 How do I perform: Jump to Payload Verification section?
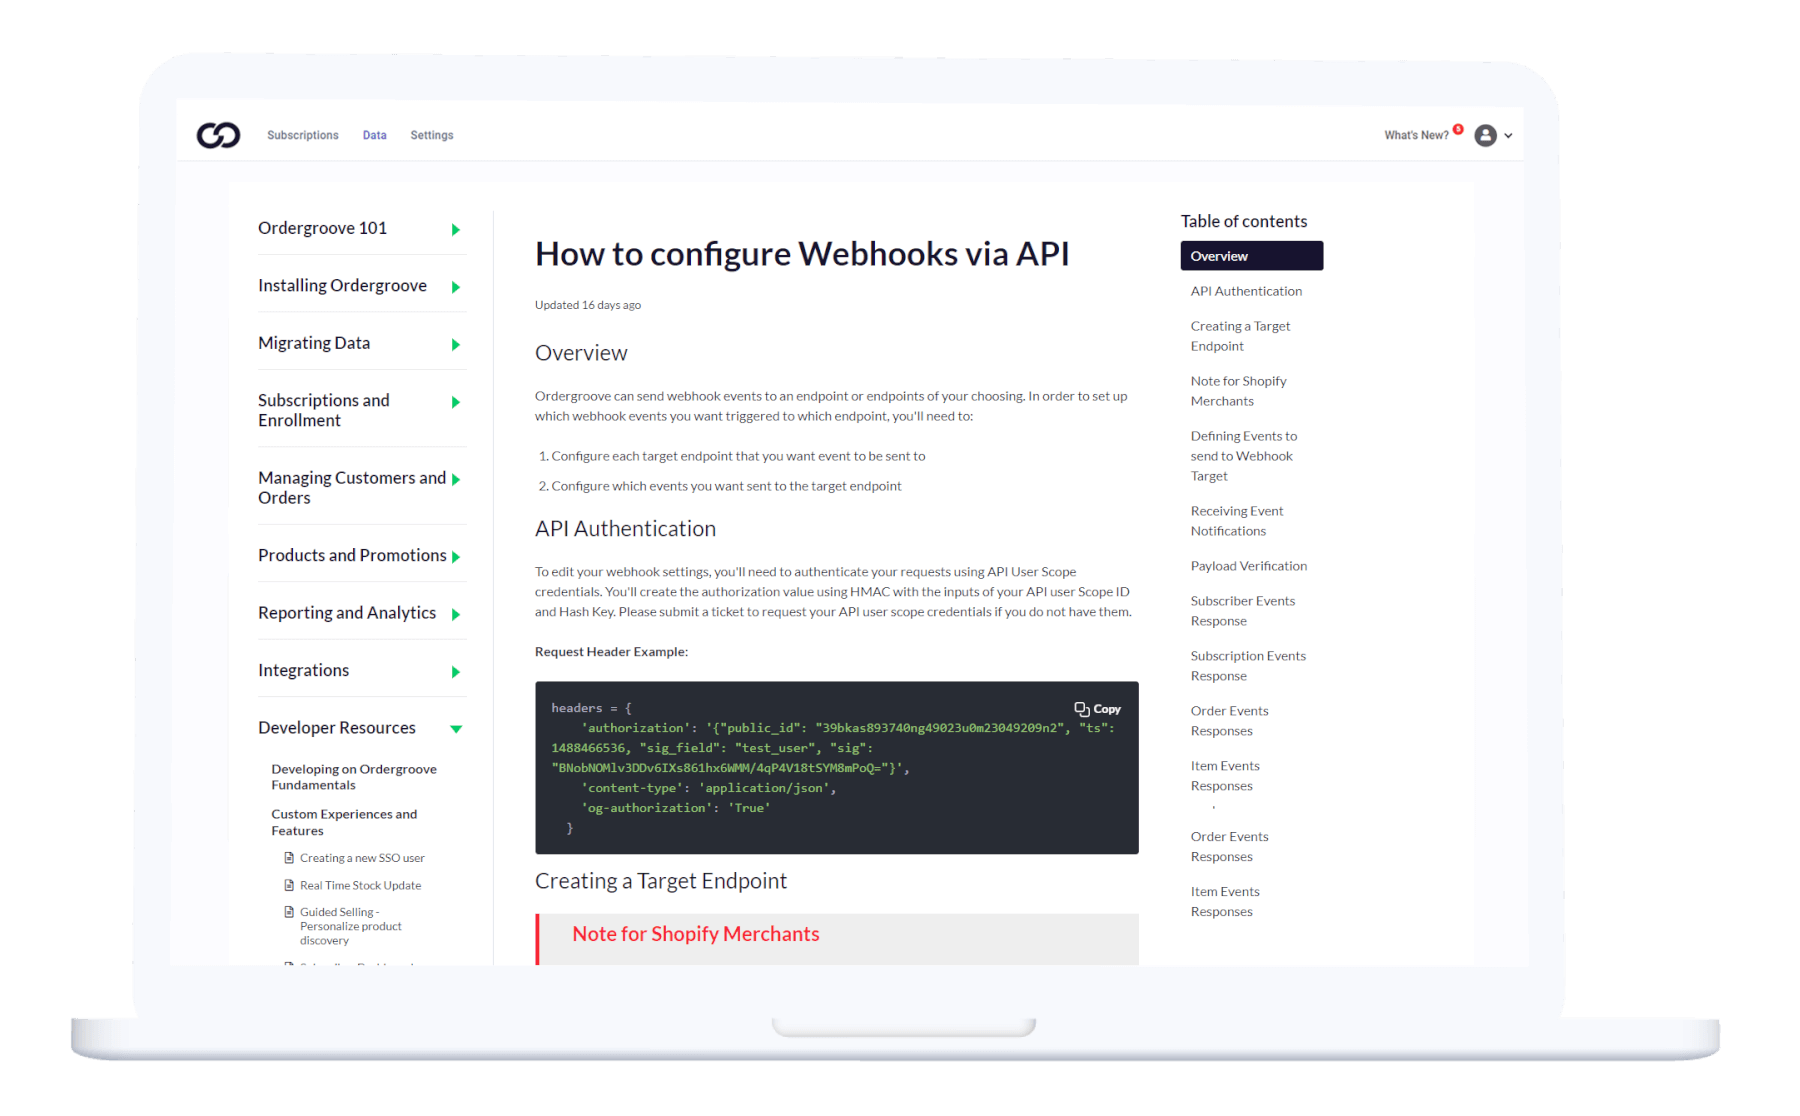[1249, 566]
